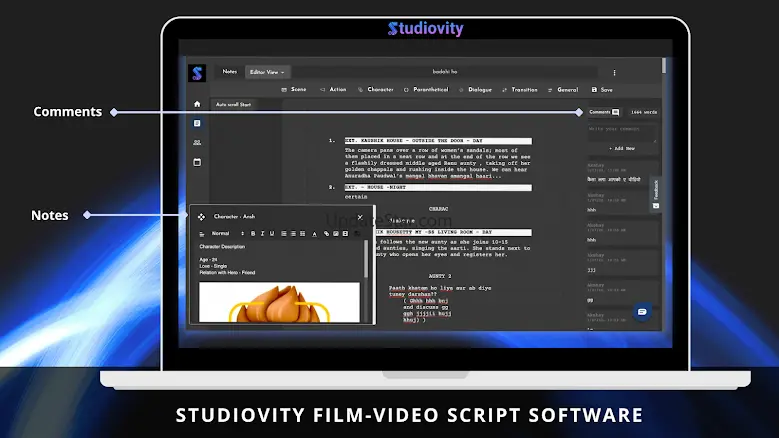Switch to the Notes tab

pyautogui.click(x=230, y=72)
